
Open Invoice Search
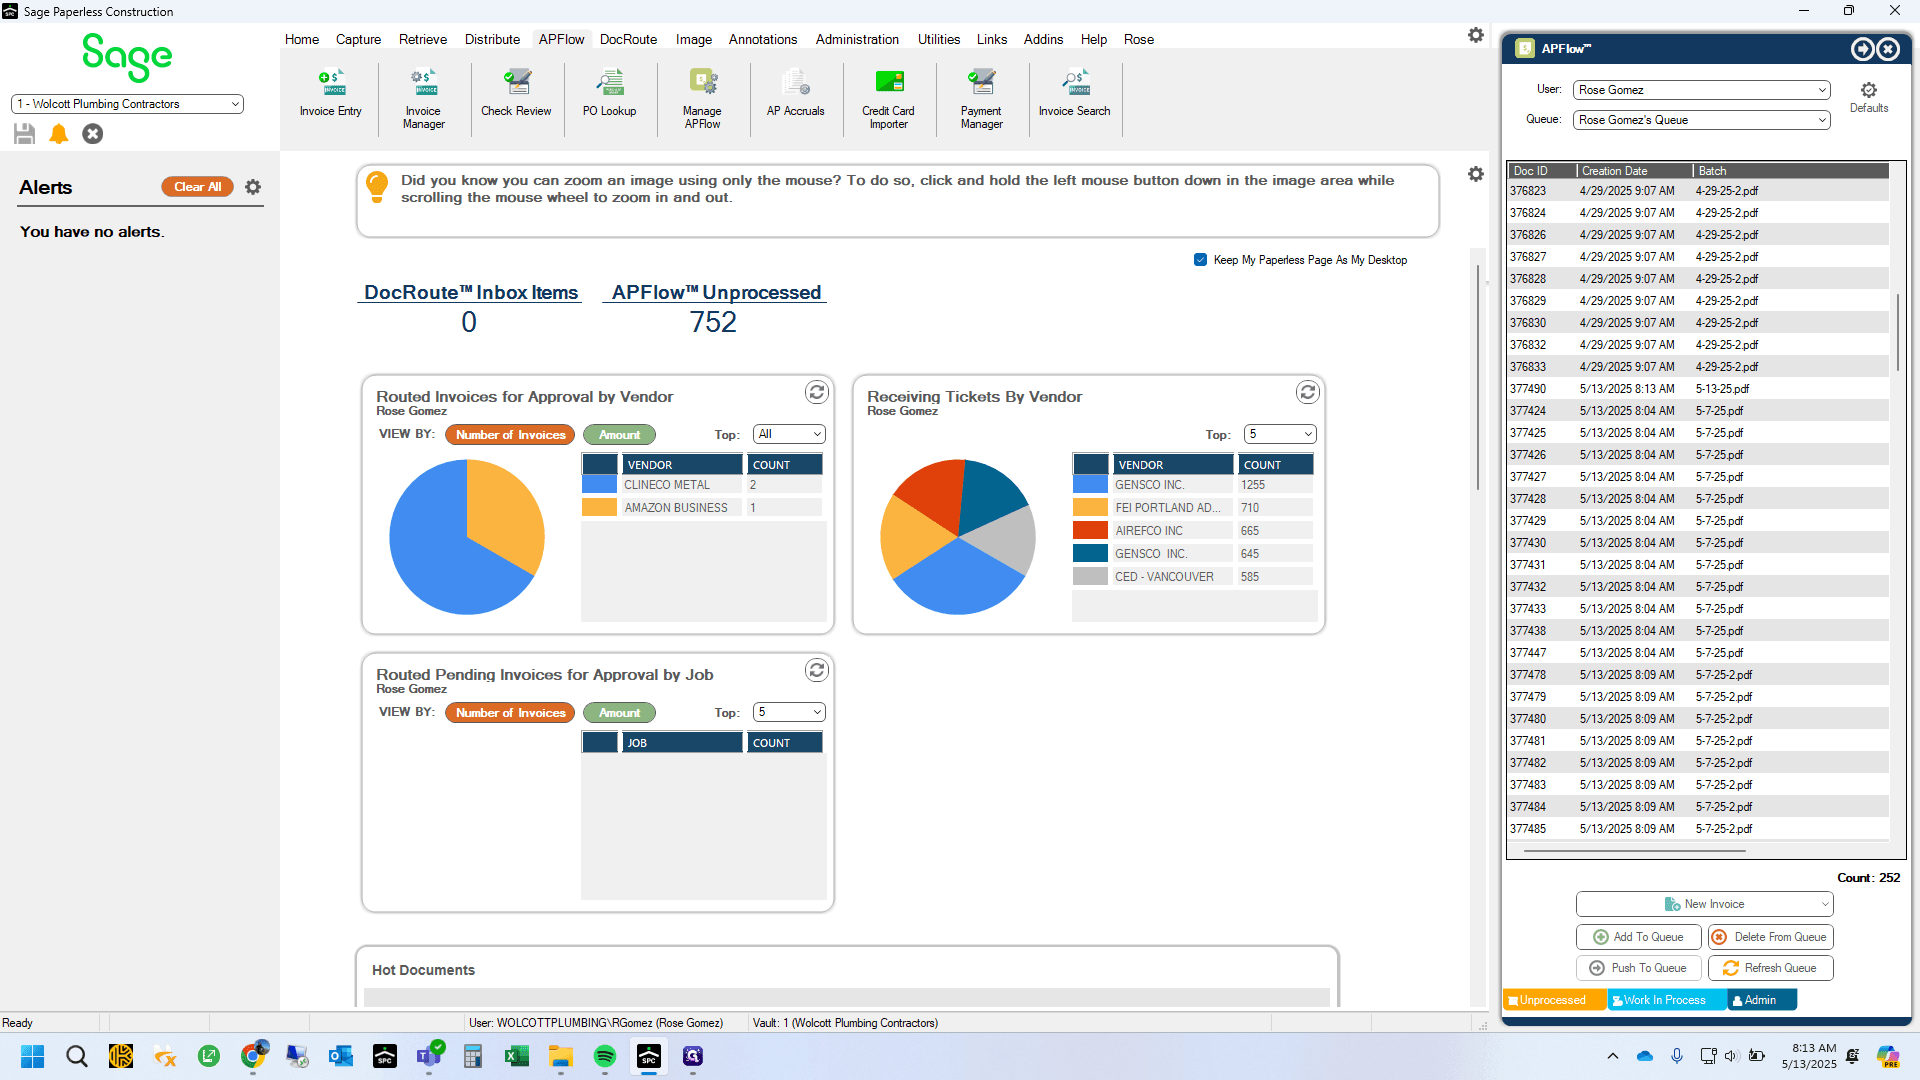tap(1075, 93)
